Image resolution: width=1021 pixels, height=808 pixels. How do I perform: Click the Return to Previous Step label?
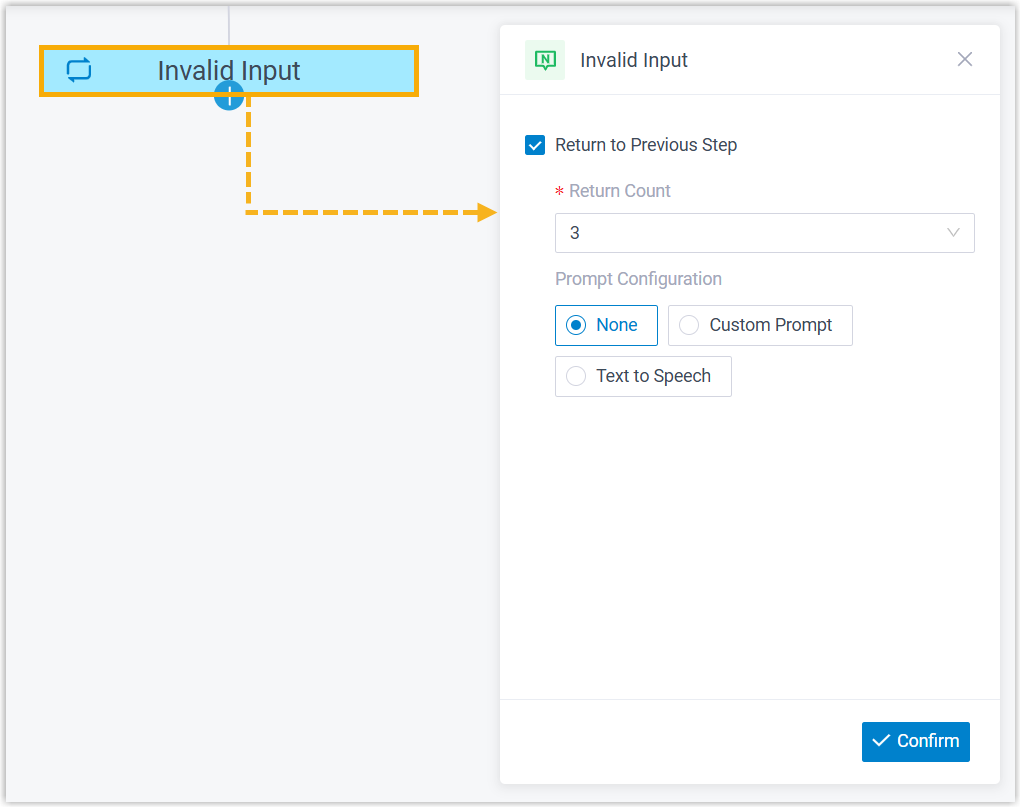tap(646, 145)
